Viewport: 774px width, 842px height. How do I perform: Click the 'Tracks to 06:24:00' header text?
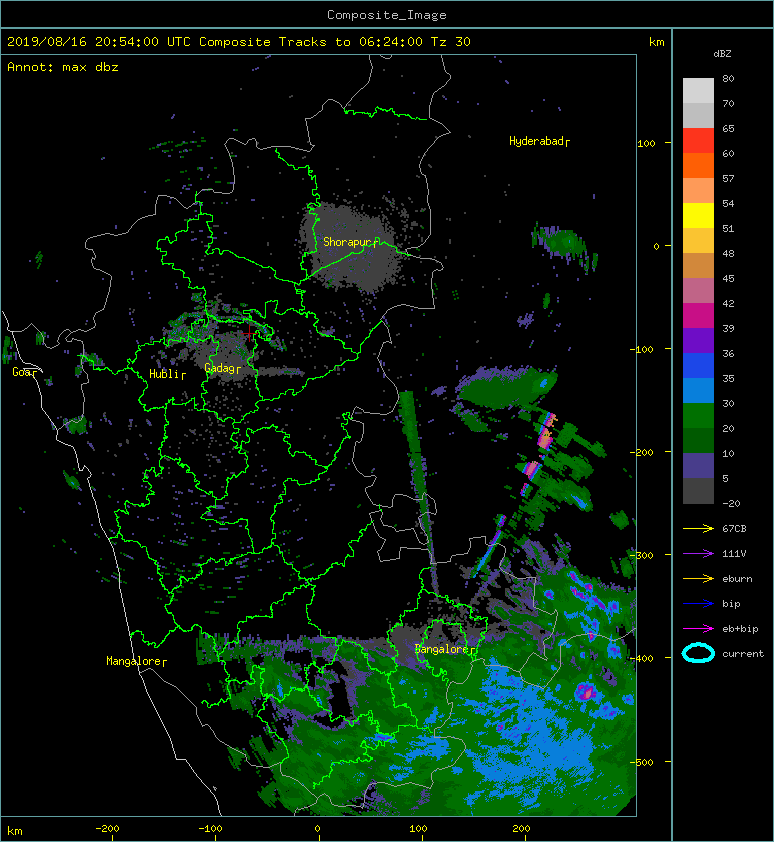[x=351, y=42]
